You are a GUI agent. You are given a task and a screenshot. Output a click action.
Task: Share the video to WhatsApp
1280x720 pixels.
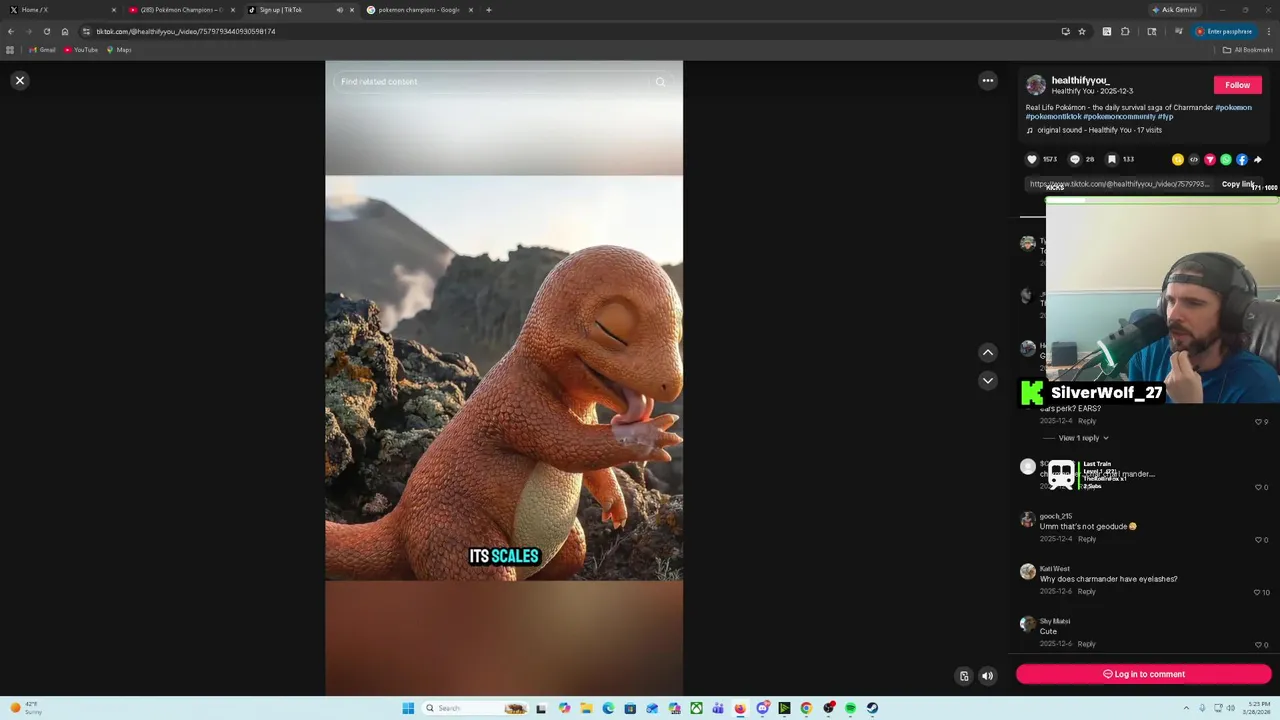pyautogui.click(x=1226, y=159)
